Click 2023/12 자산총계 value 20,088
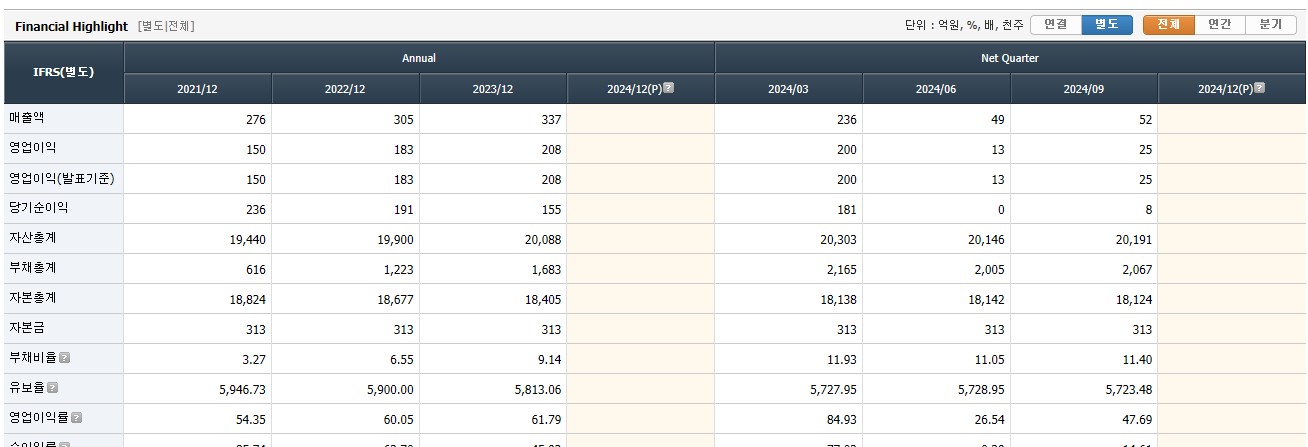This screenshot has height=447, width=1308. (543, 240)
